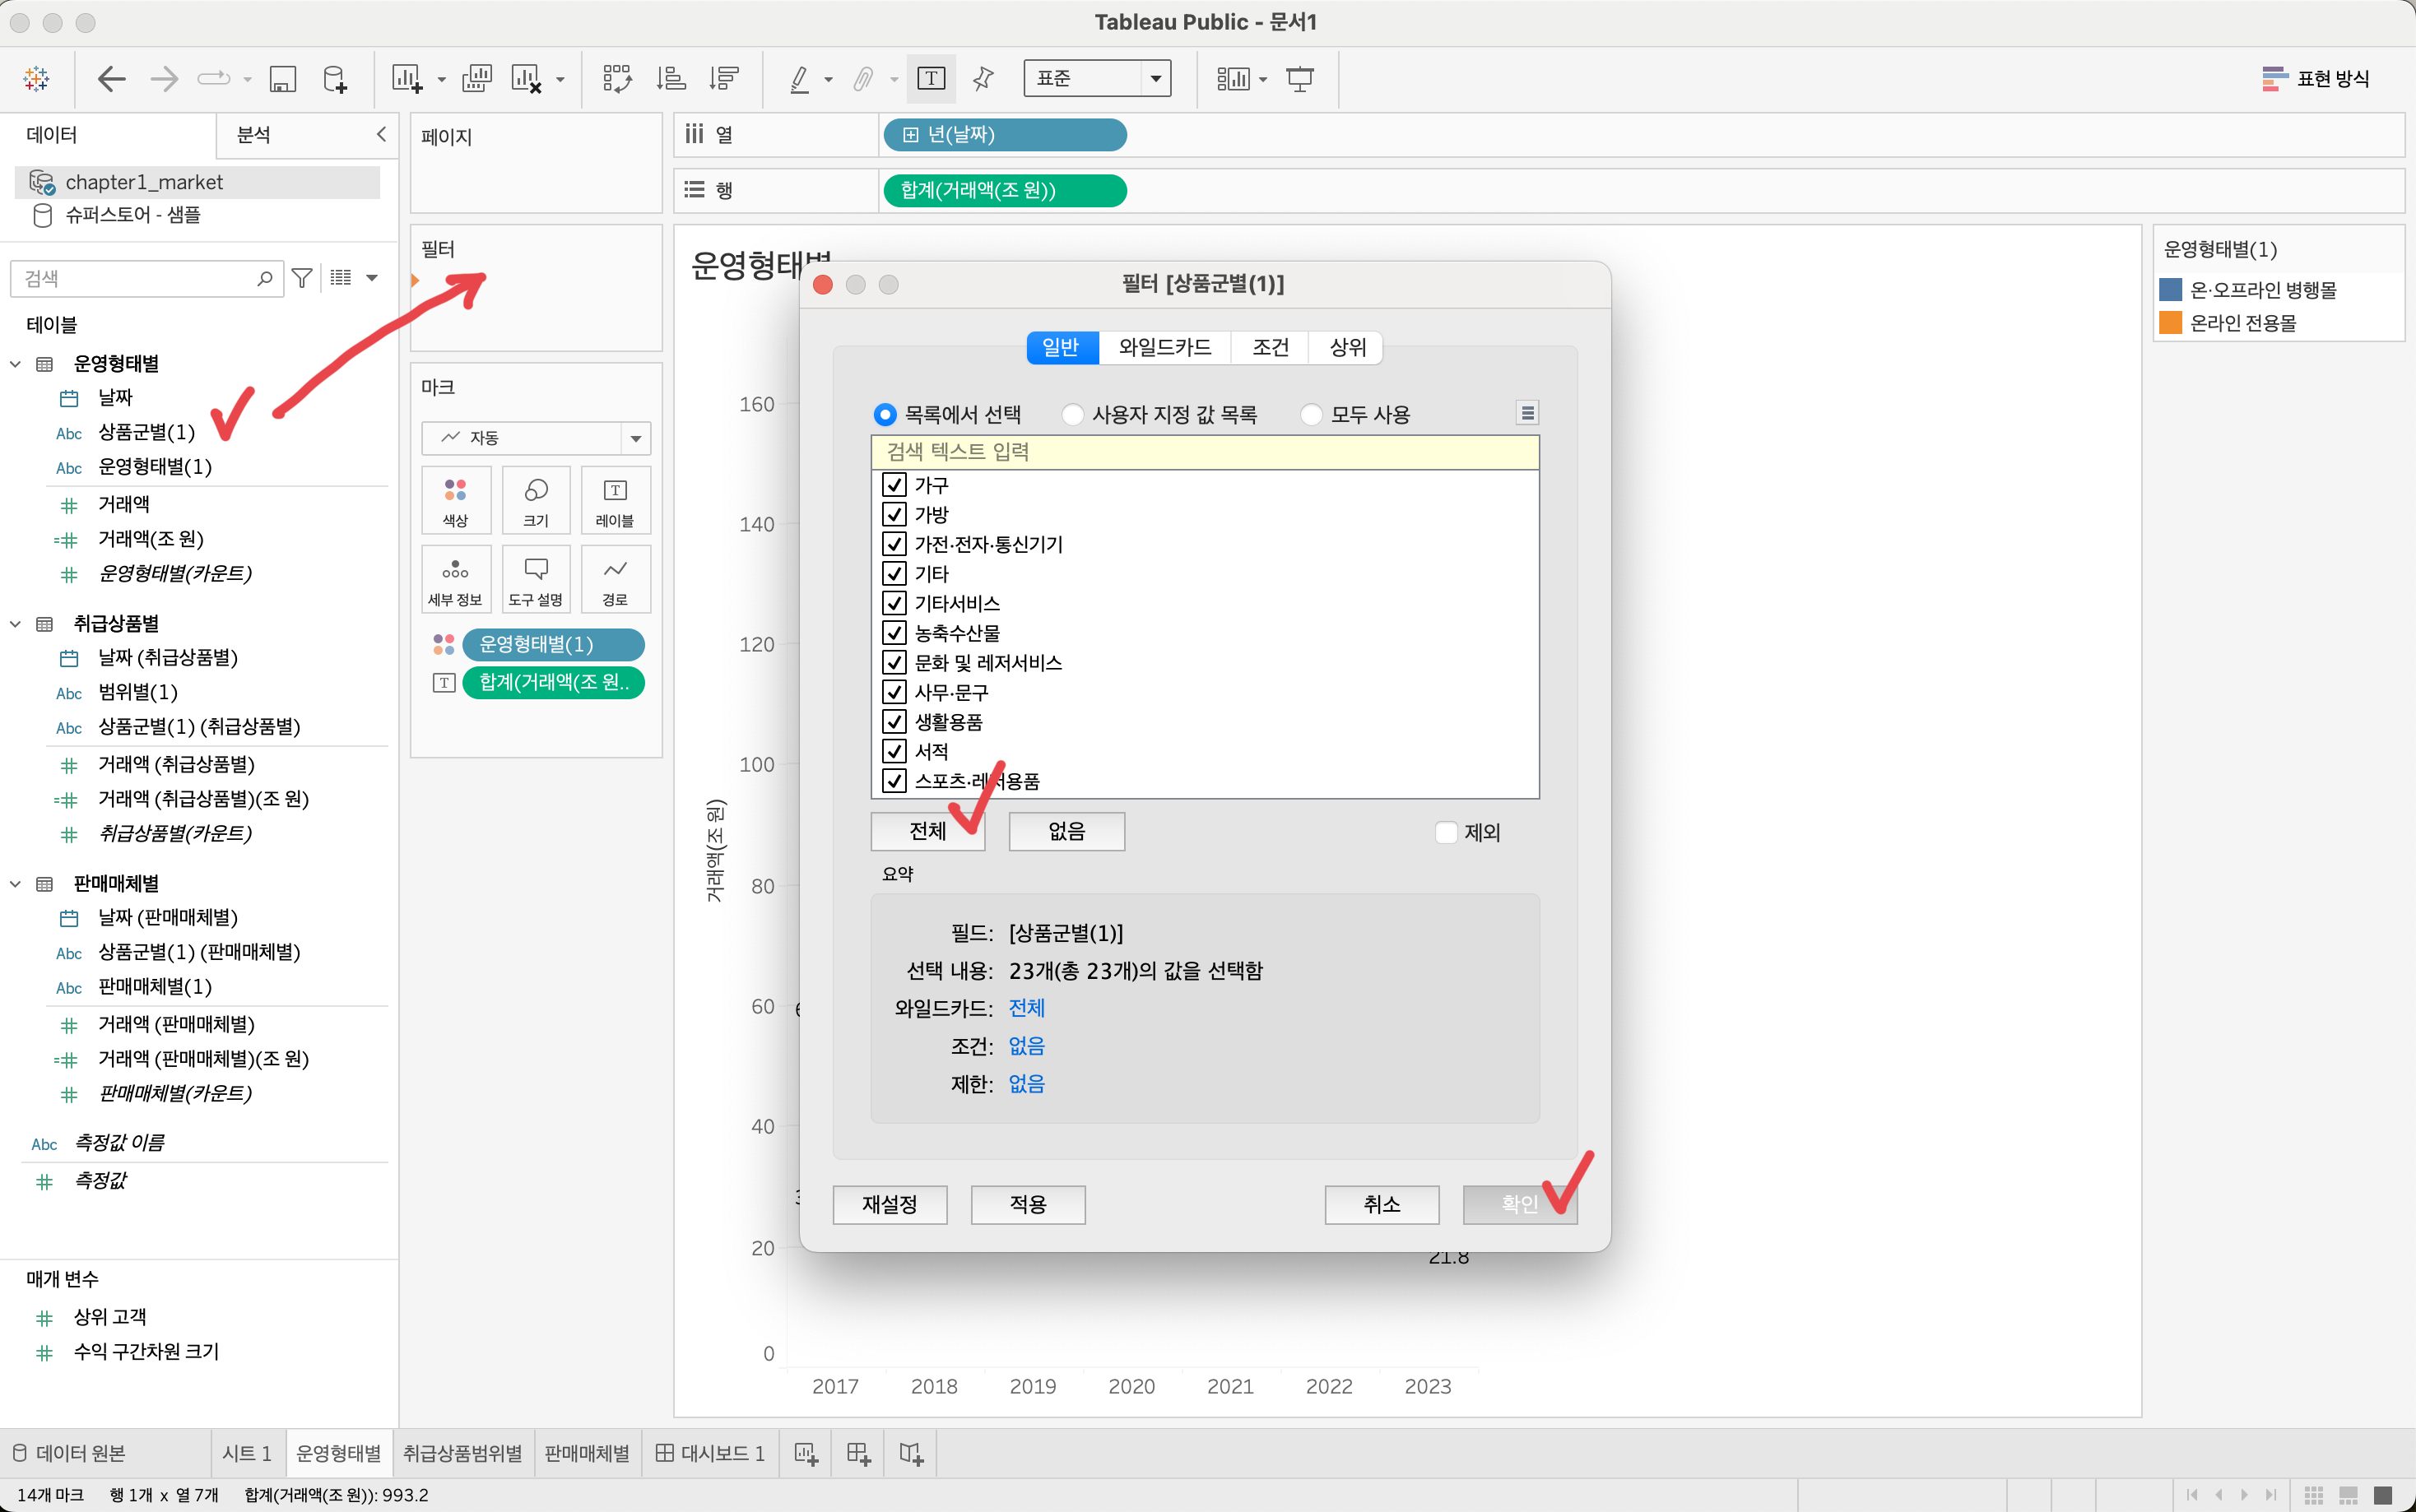Viewport: 2416px width, 1512px height.
Task: Click the New dashboard icon at bottom
Action: coord(858,1453)
